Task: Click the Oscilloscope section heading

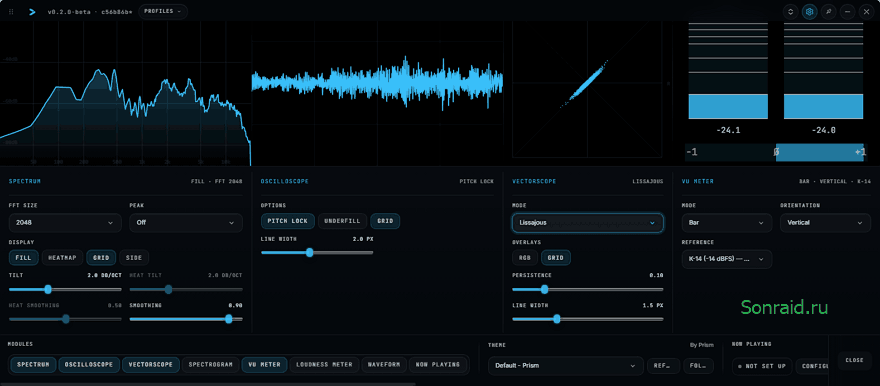Action: [285, 182]
